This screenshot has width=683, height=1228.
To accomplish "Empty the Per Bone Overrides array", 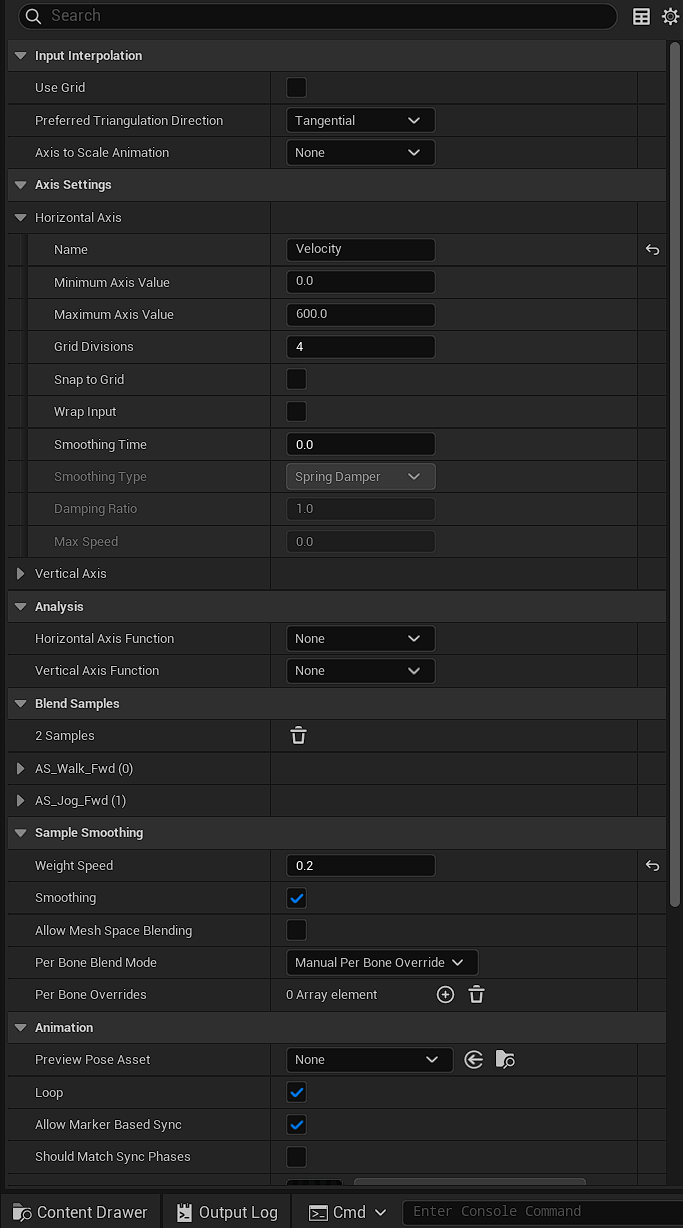I will (x=477, y=995).
